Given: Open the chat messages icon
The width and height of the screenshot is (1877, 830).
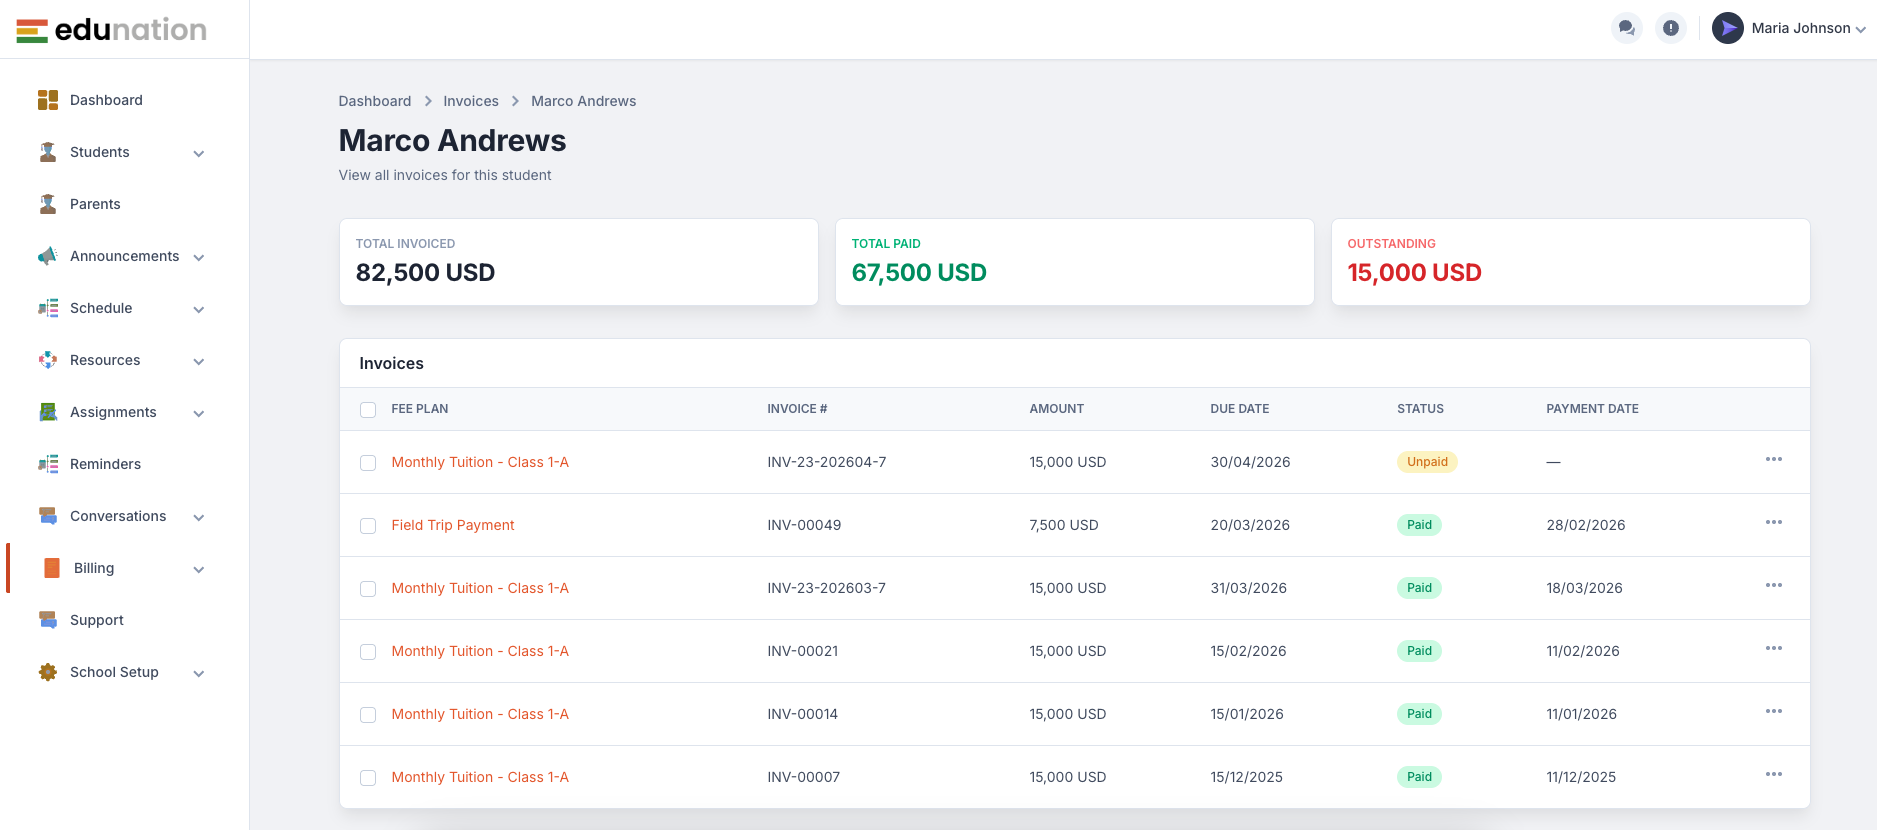Looking at the screenshot, I should [x=1627, y=28].
